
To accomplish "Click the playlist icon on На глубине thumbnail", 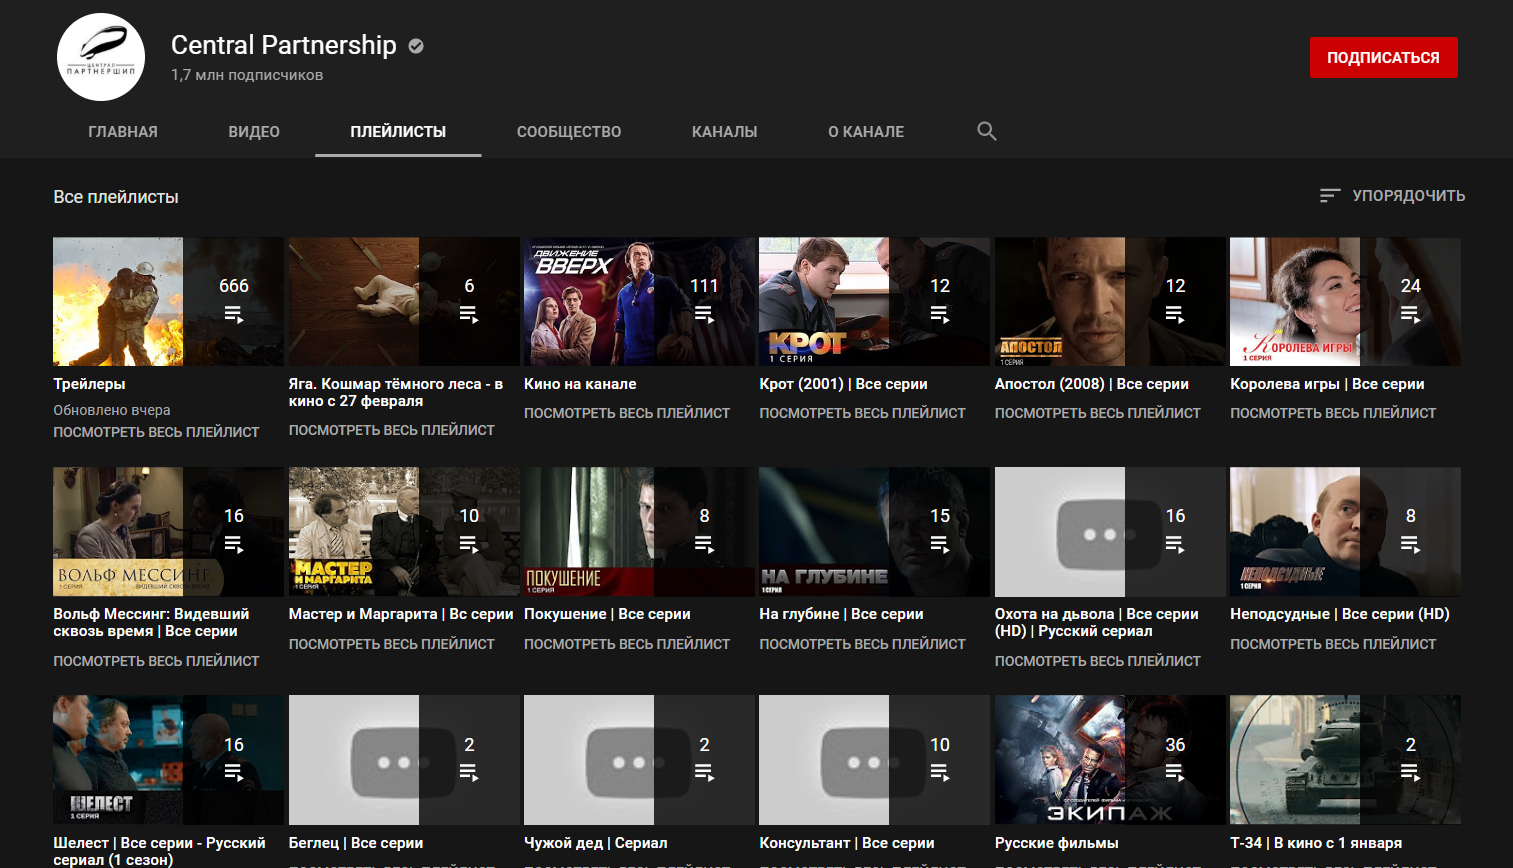I will click(x=940, y=545).
